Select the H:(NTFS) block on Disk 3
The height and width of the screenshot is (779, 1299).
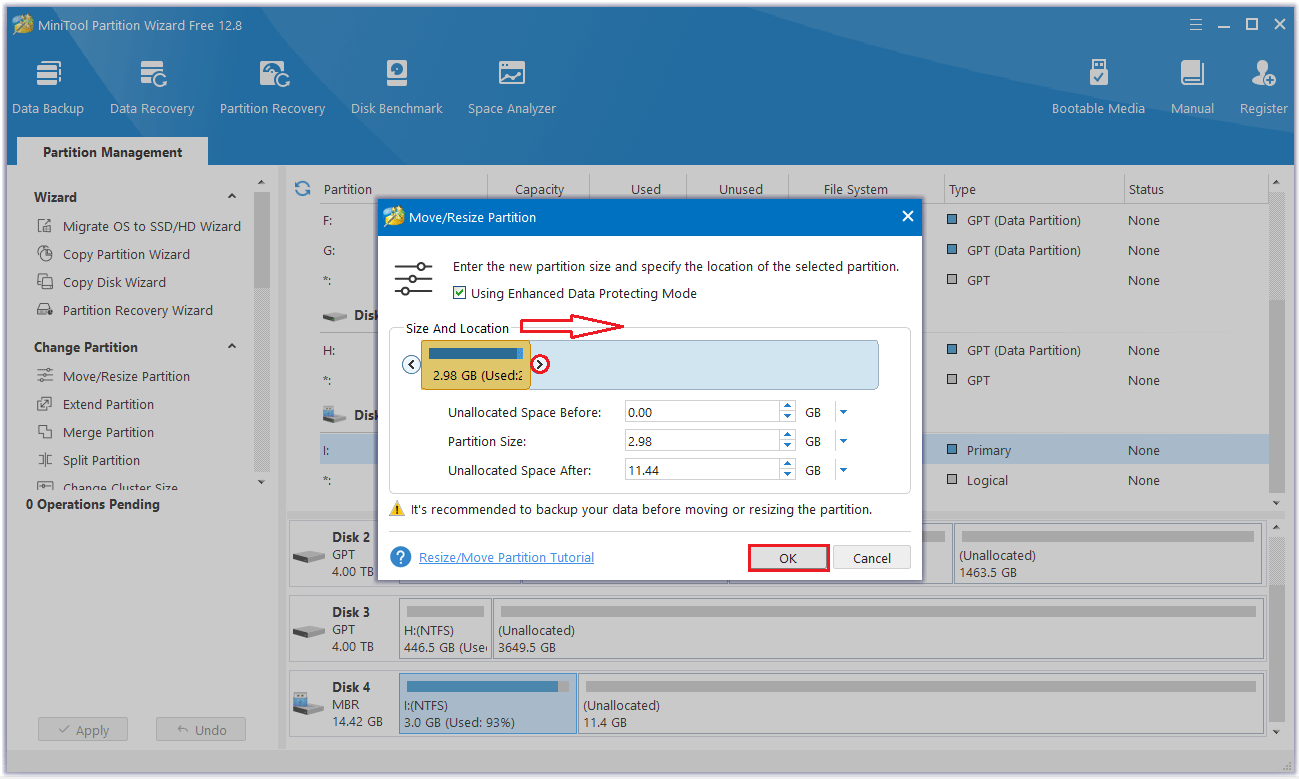coord(445,629)
